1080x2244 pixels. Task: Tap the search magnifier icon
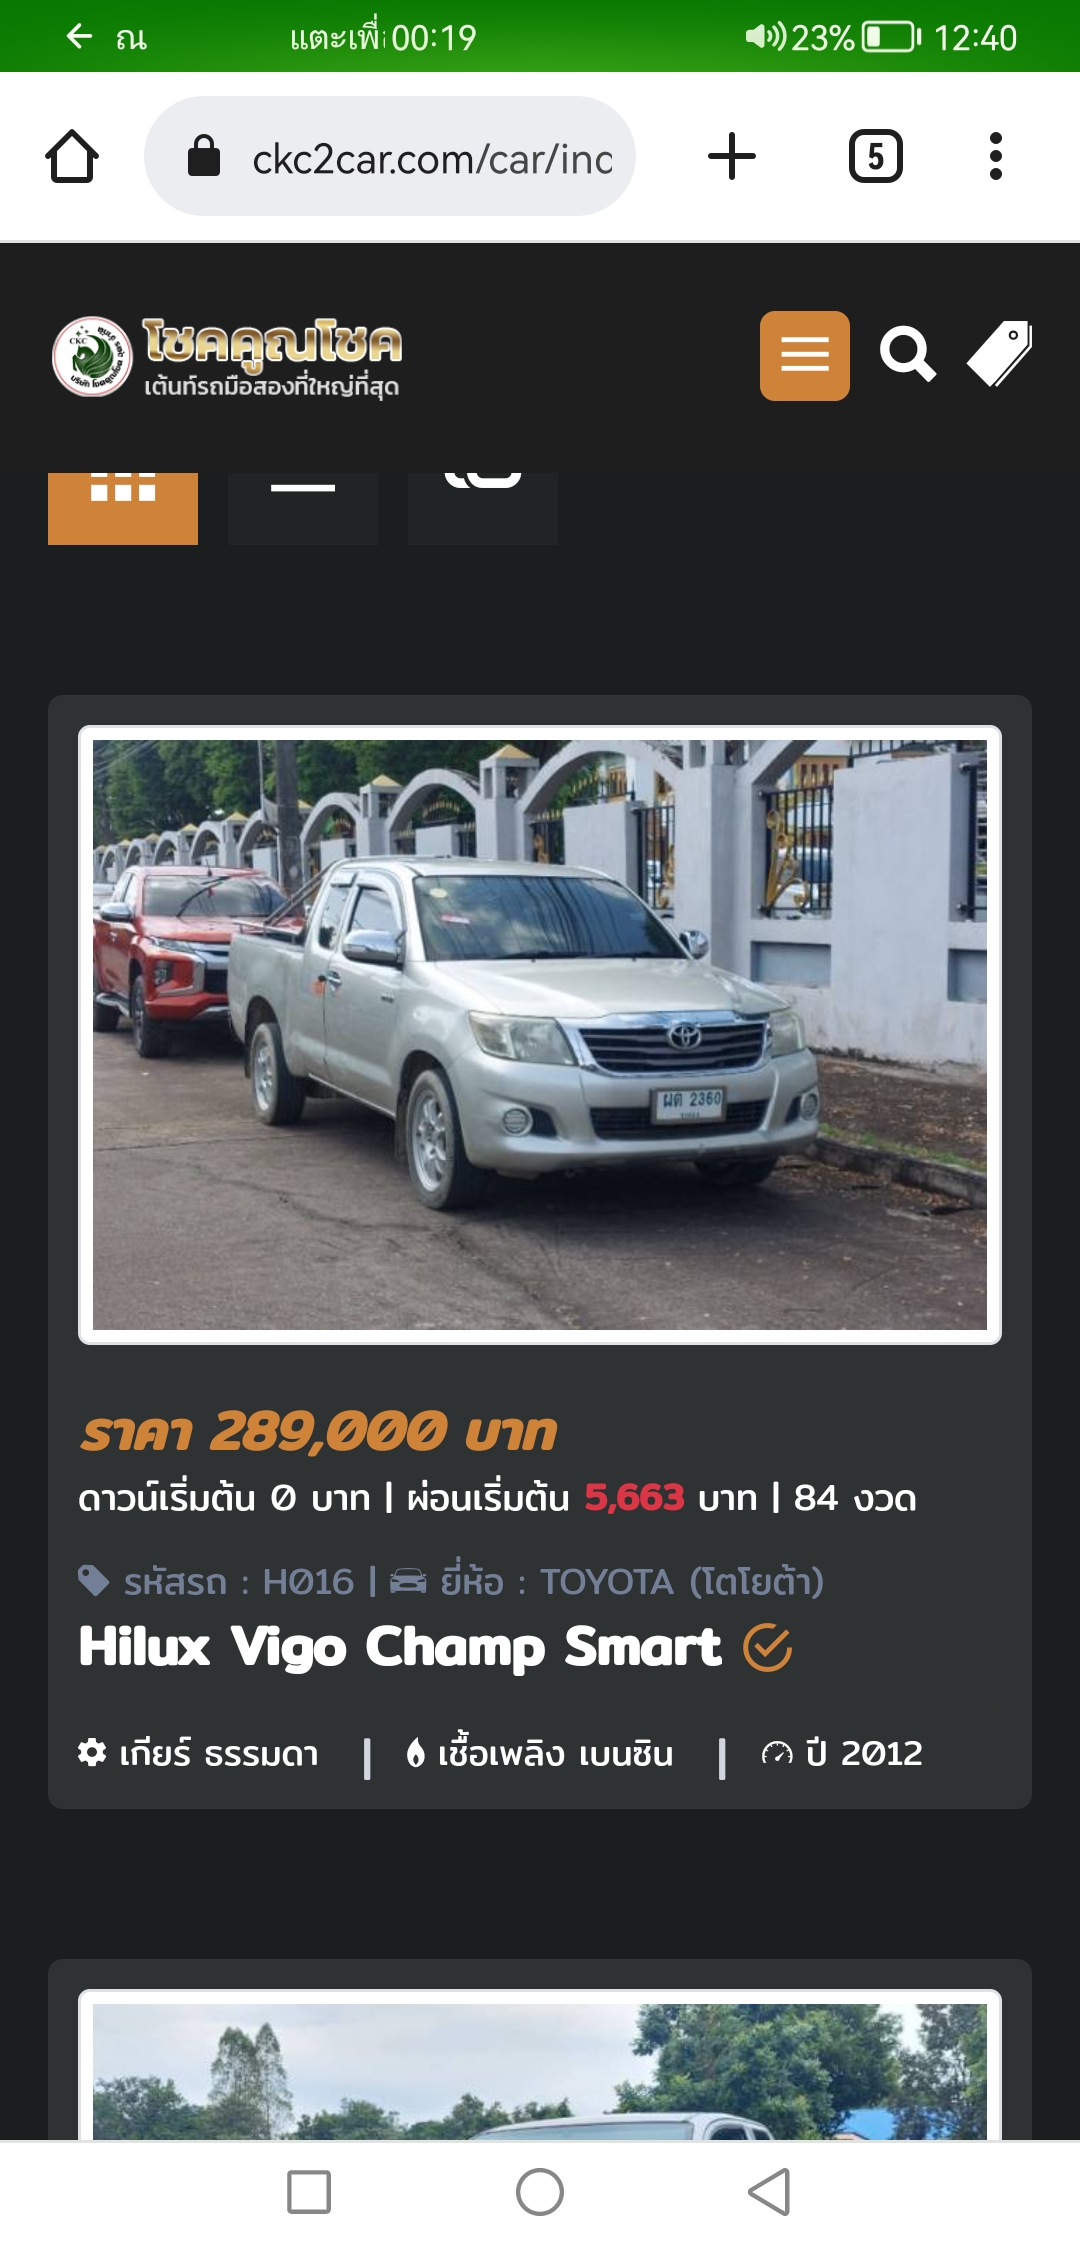click(907, 354)
